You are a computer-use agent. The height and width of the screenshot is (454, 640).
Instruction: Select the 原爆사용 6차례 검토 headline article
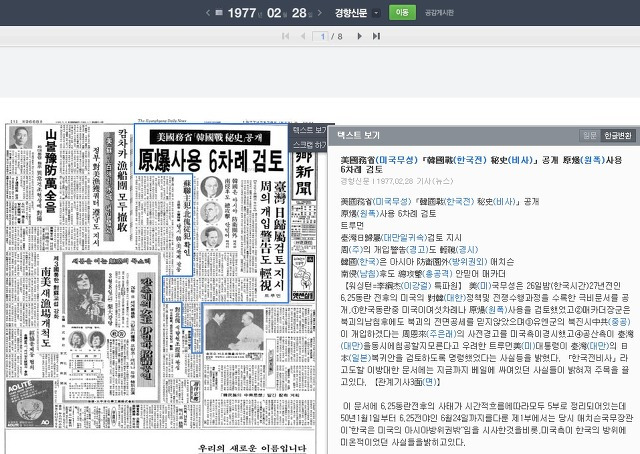tap(211, 161)
